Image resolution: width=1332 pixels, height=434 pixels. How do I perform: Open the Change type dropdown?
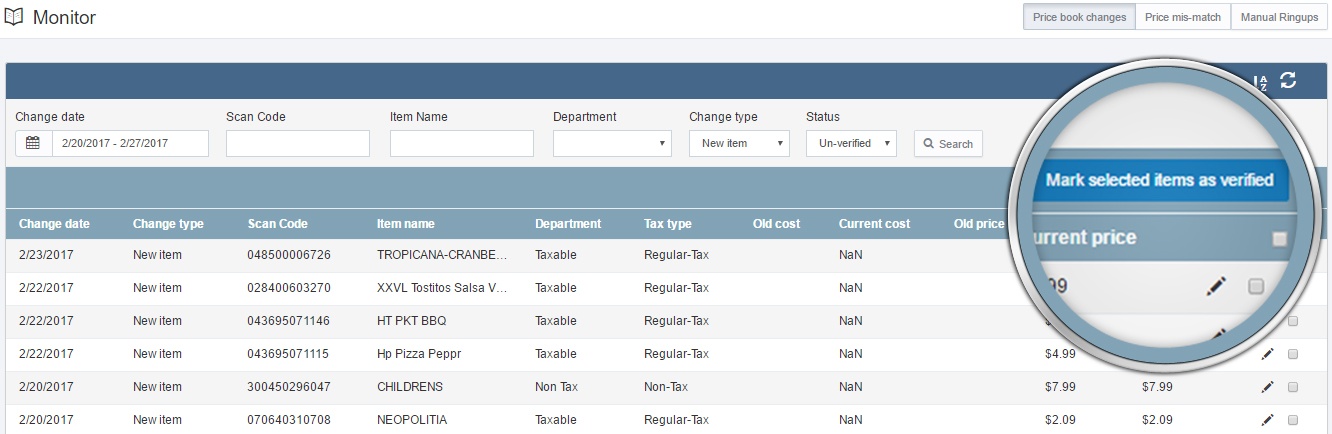(739, 143)
